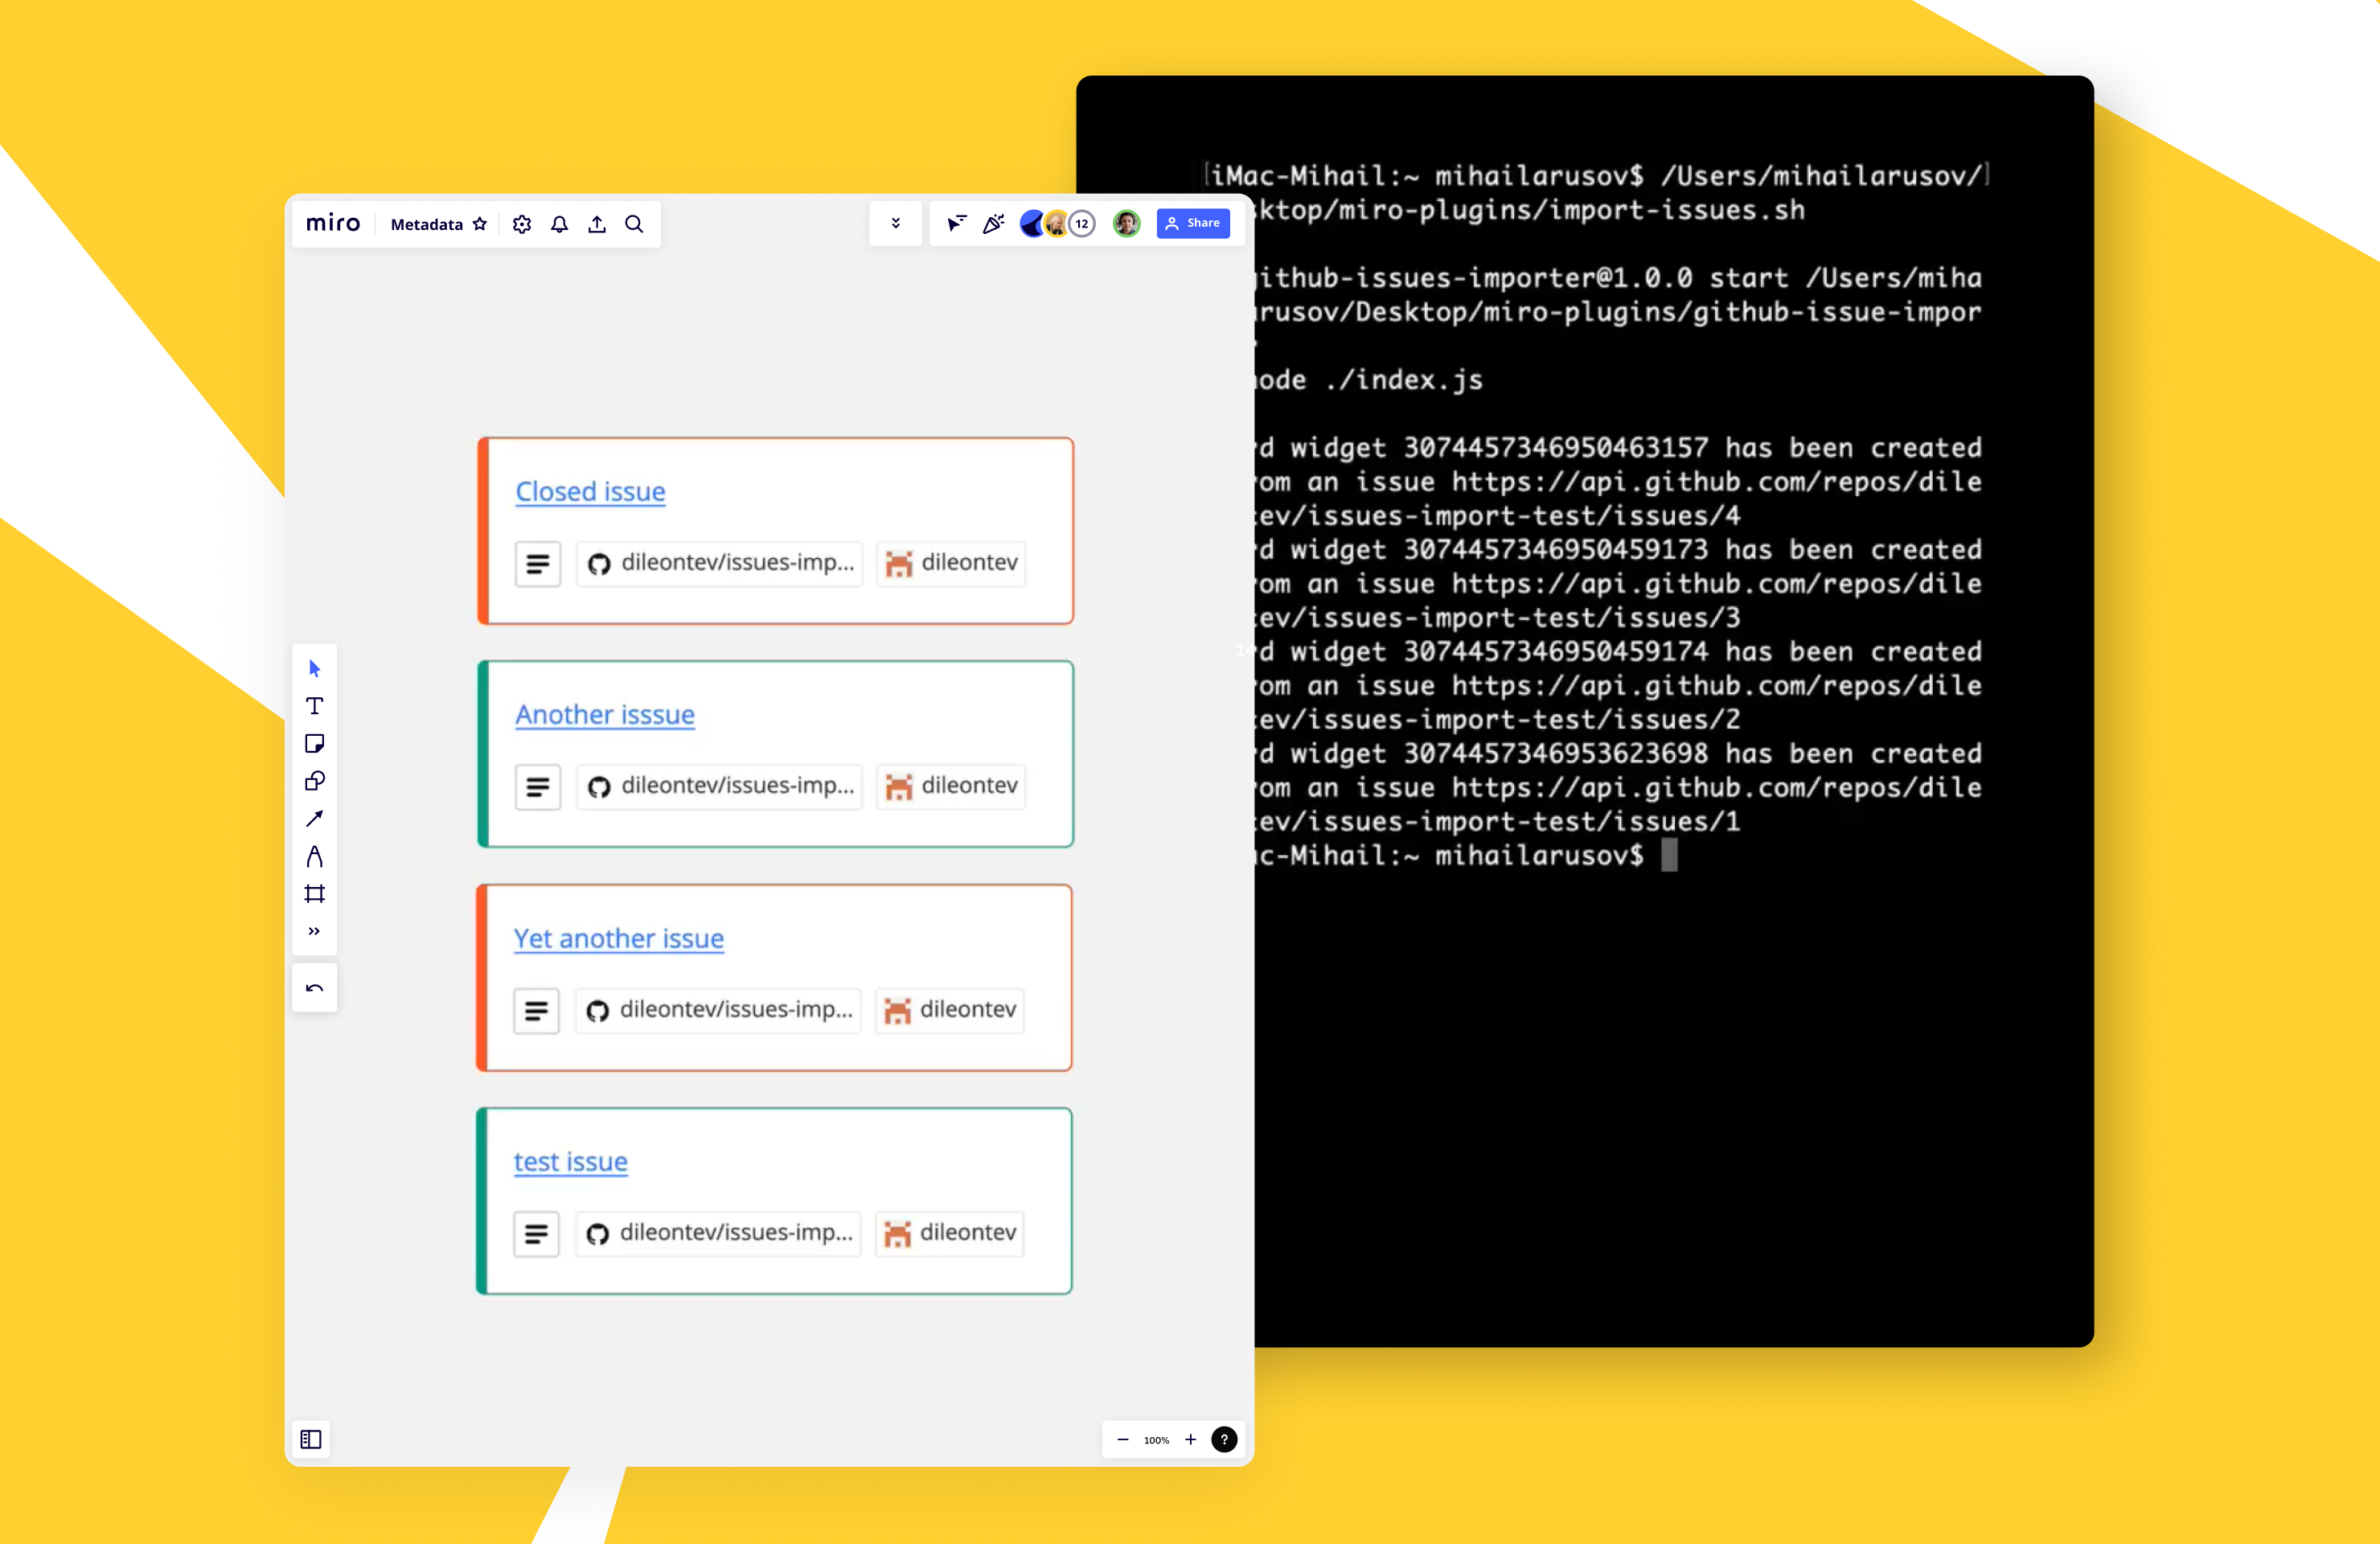Export the board using the upload icon
2380x1544 pixels.
pos(596,224)
